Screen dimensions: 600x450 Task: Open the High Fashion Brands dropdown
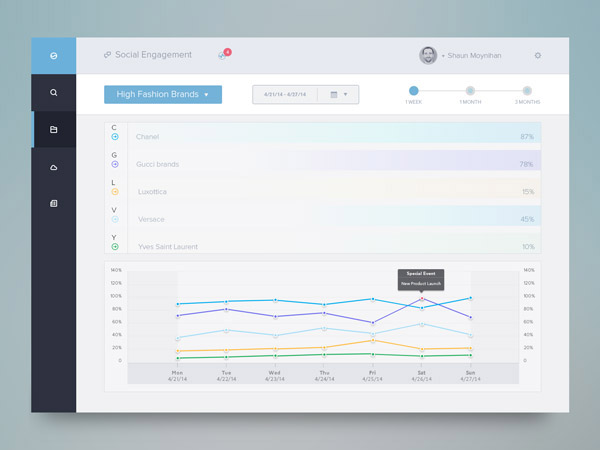[x=163, y=95]
